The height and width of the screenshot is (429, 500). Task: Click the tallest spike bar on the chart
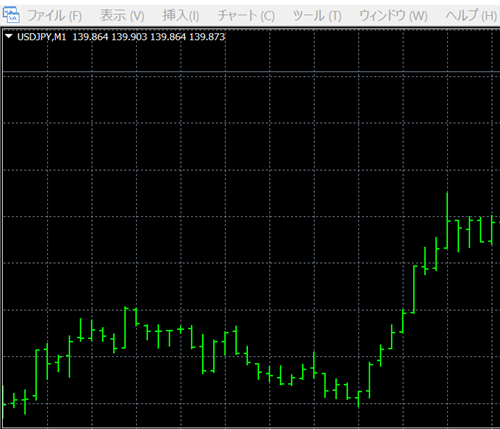click(x=447, y=221)
